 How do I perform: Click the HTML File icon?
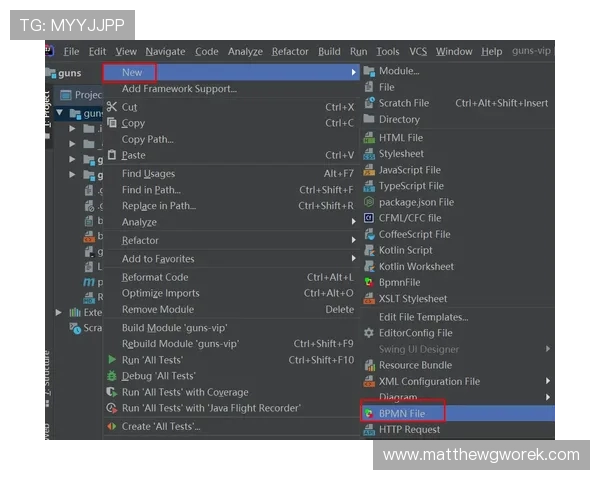(369, 138)
